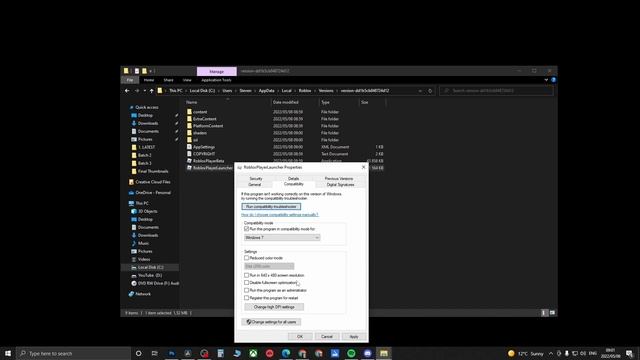Click Run compatibility troubleshooter button
640x360 pixels.
pos(271,207)
